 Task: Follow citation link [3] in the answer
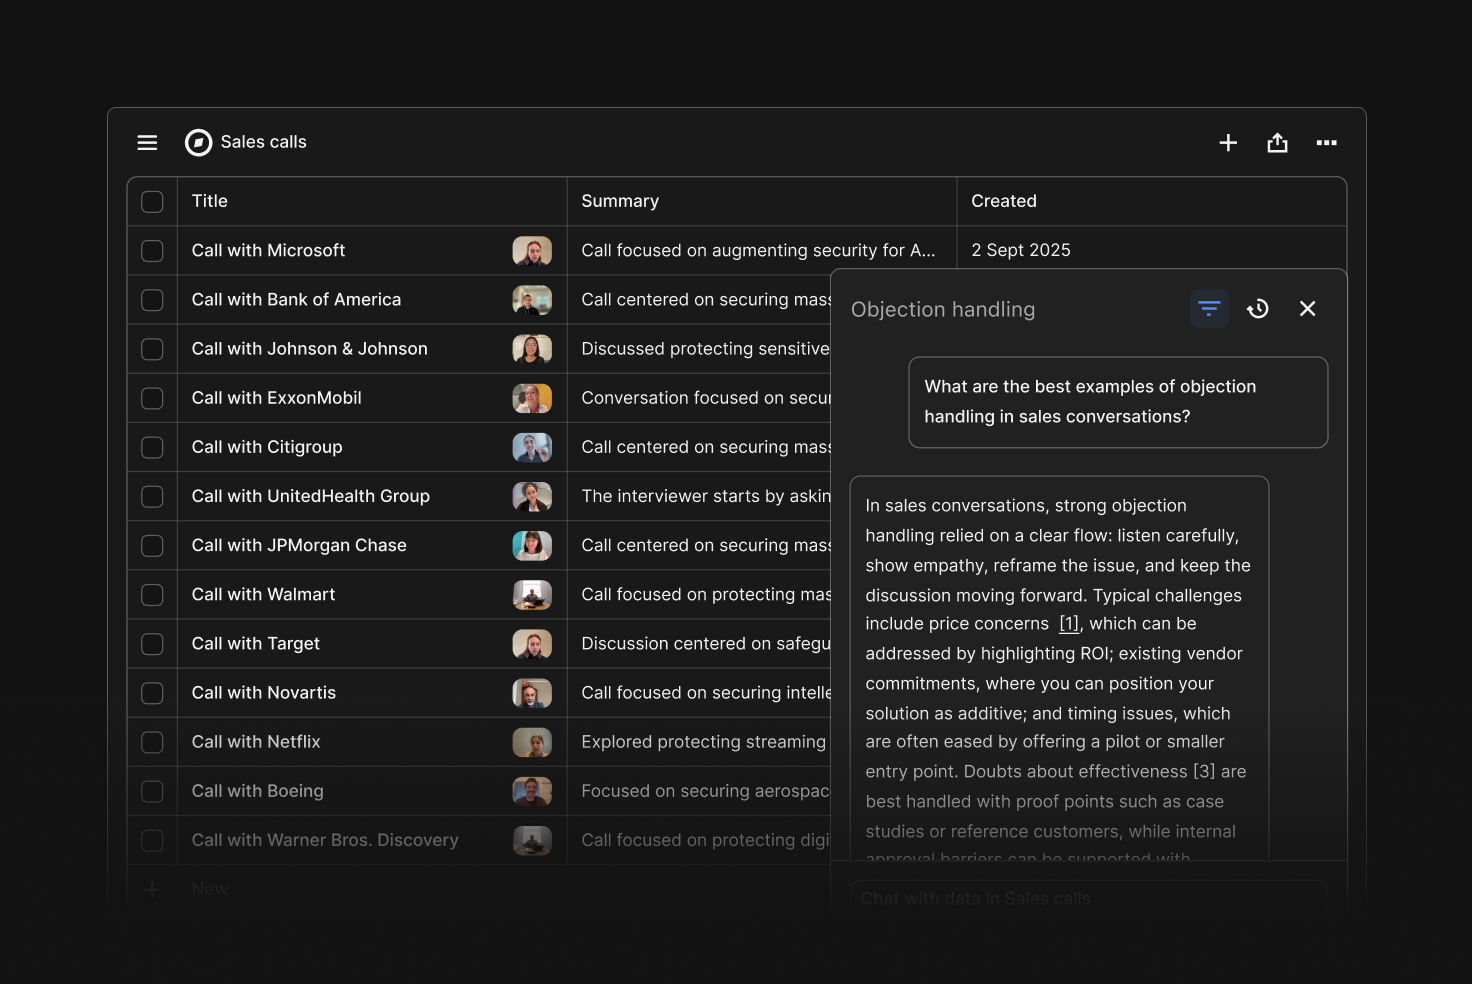[1204, 772]
